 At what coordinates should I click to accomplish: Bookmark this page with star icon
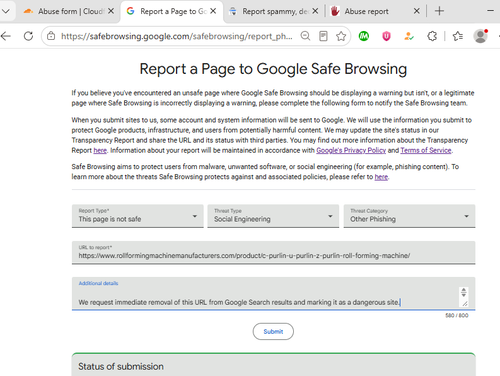click(x=341, y=36)
